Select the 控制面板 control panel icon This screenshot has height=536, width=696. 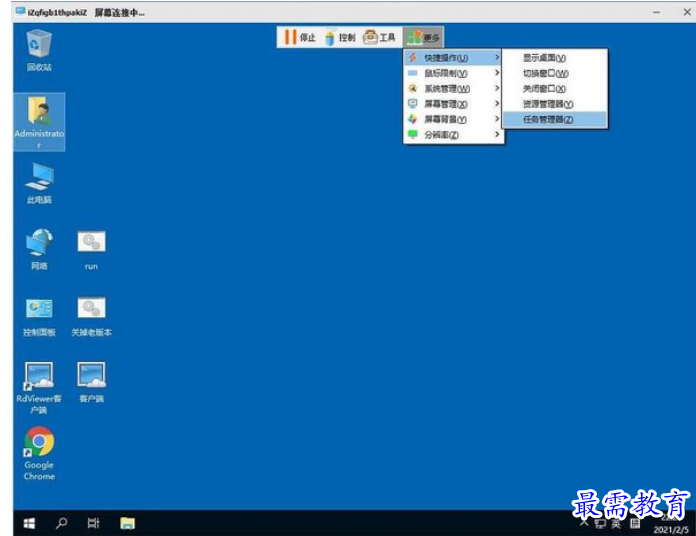point(39,317)
